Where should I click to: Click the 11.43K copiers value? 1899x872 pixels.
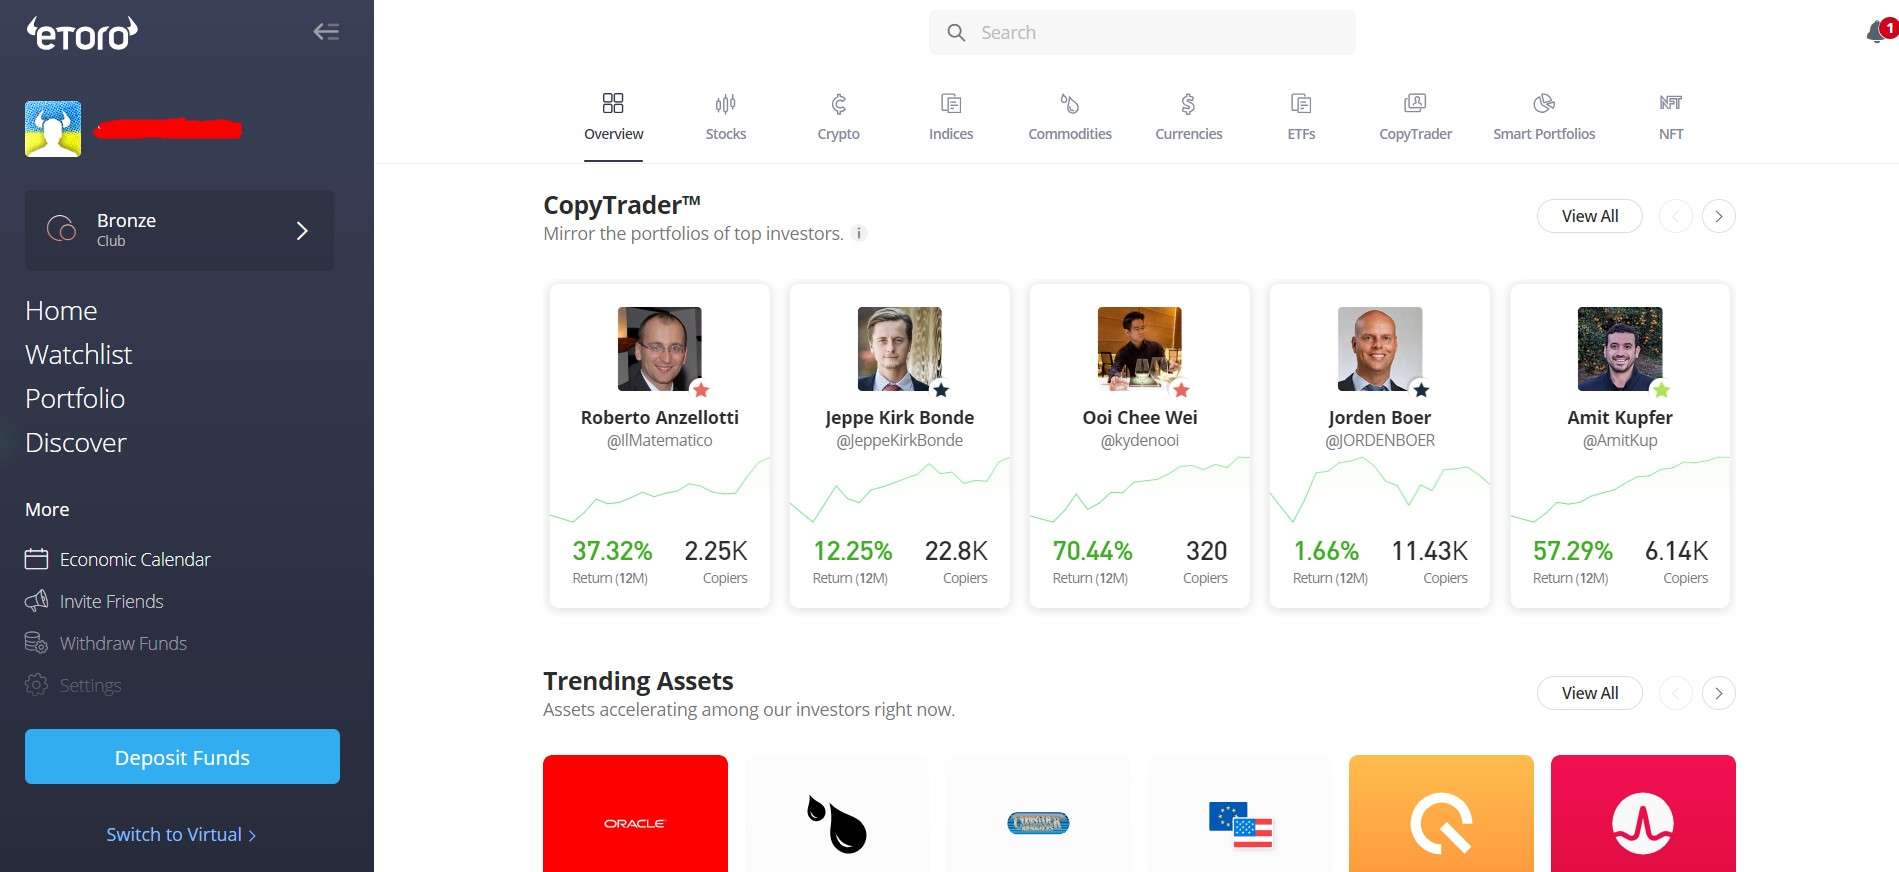tap(1430, 551)
